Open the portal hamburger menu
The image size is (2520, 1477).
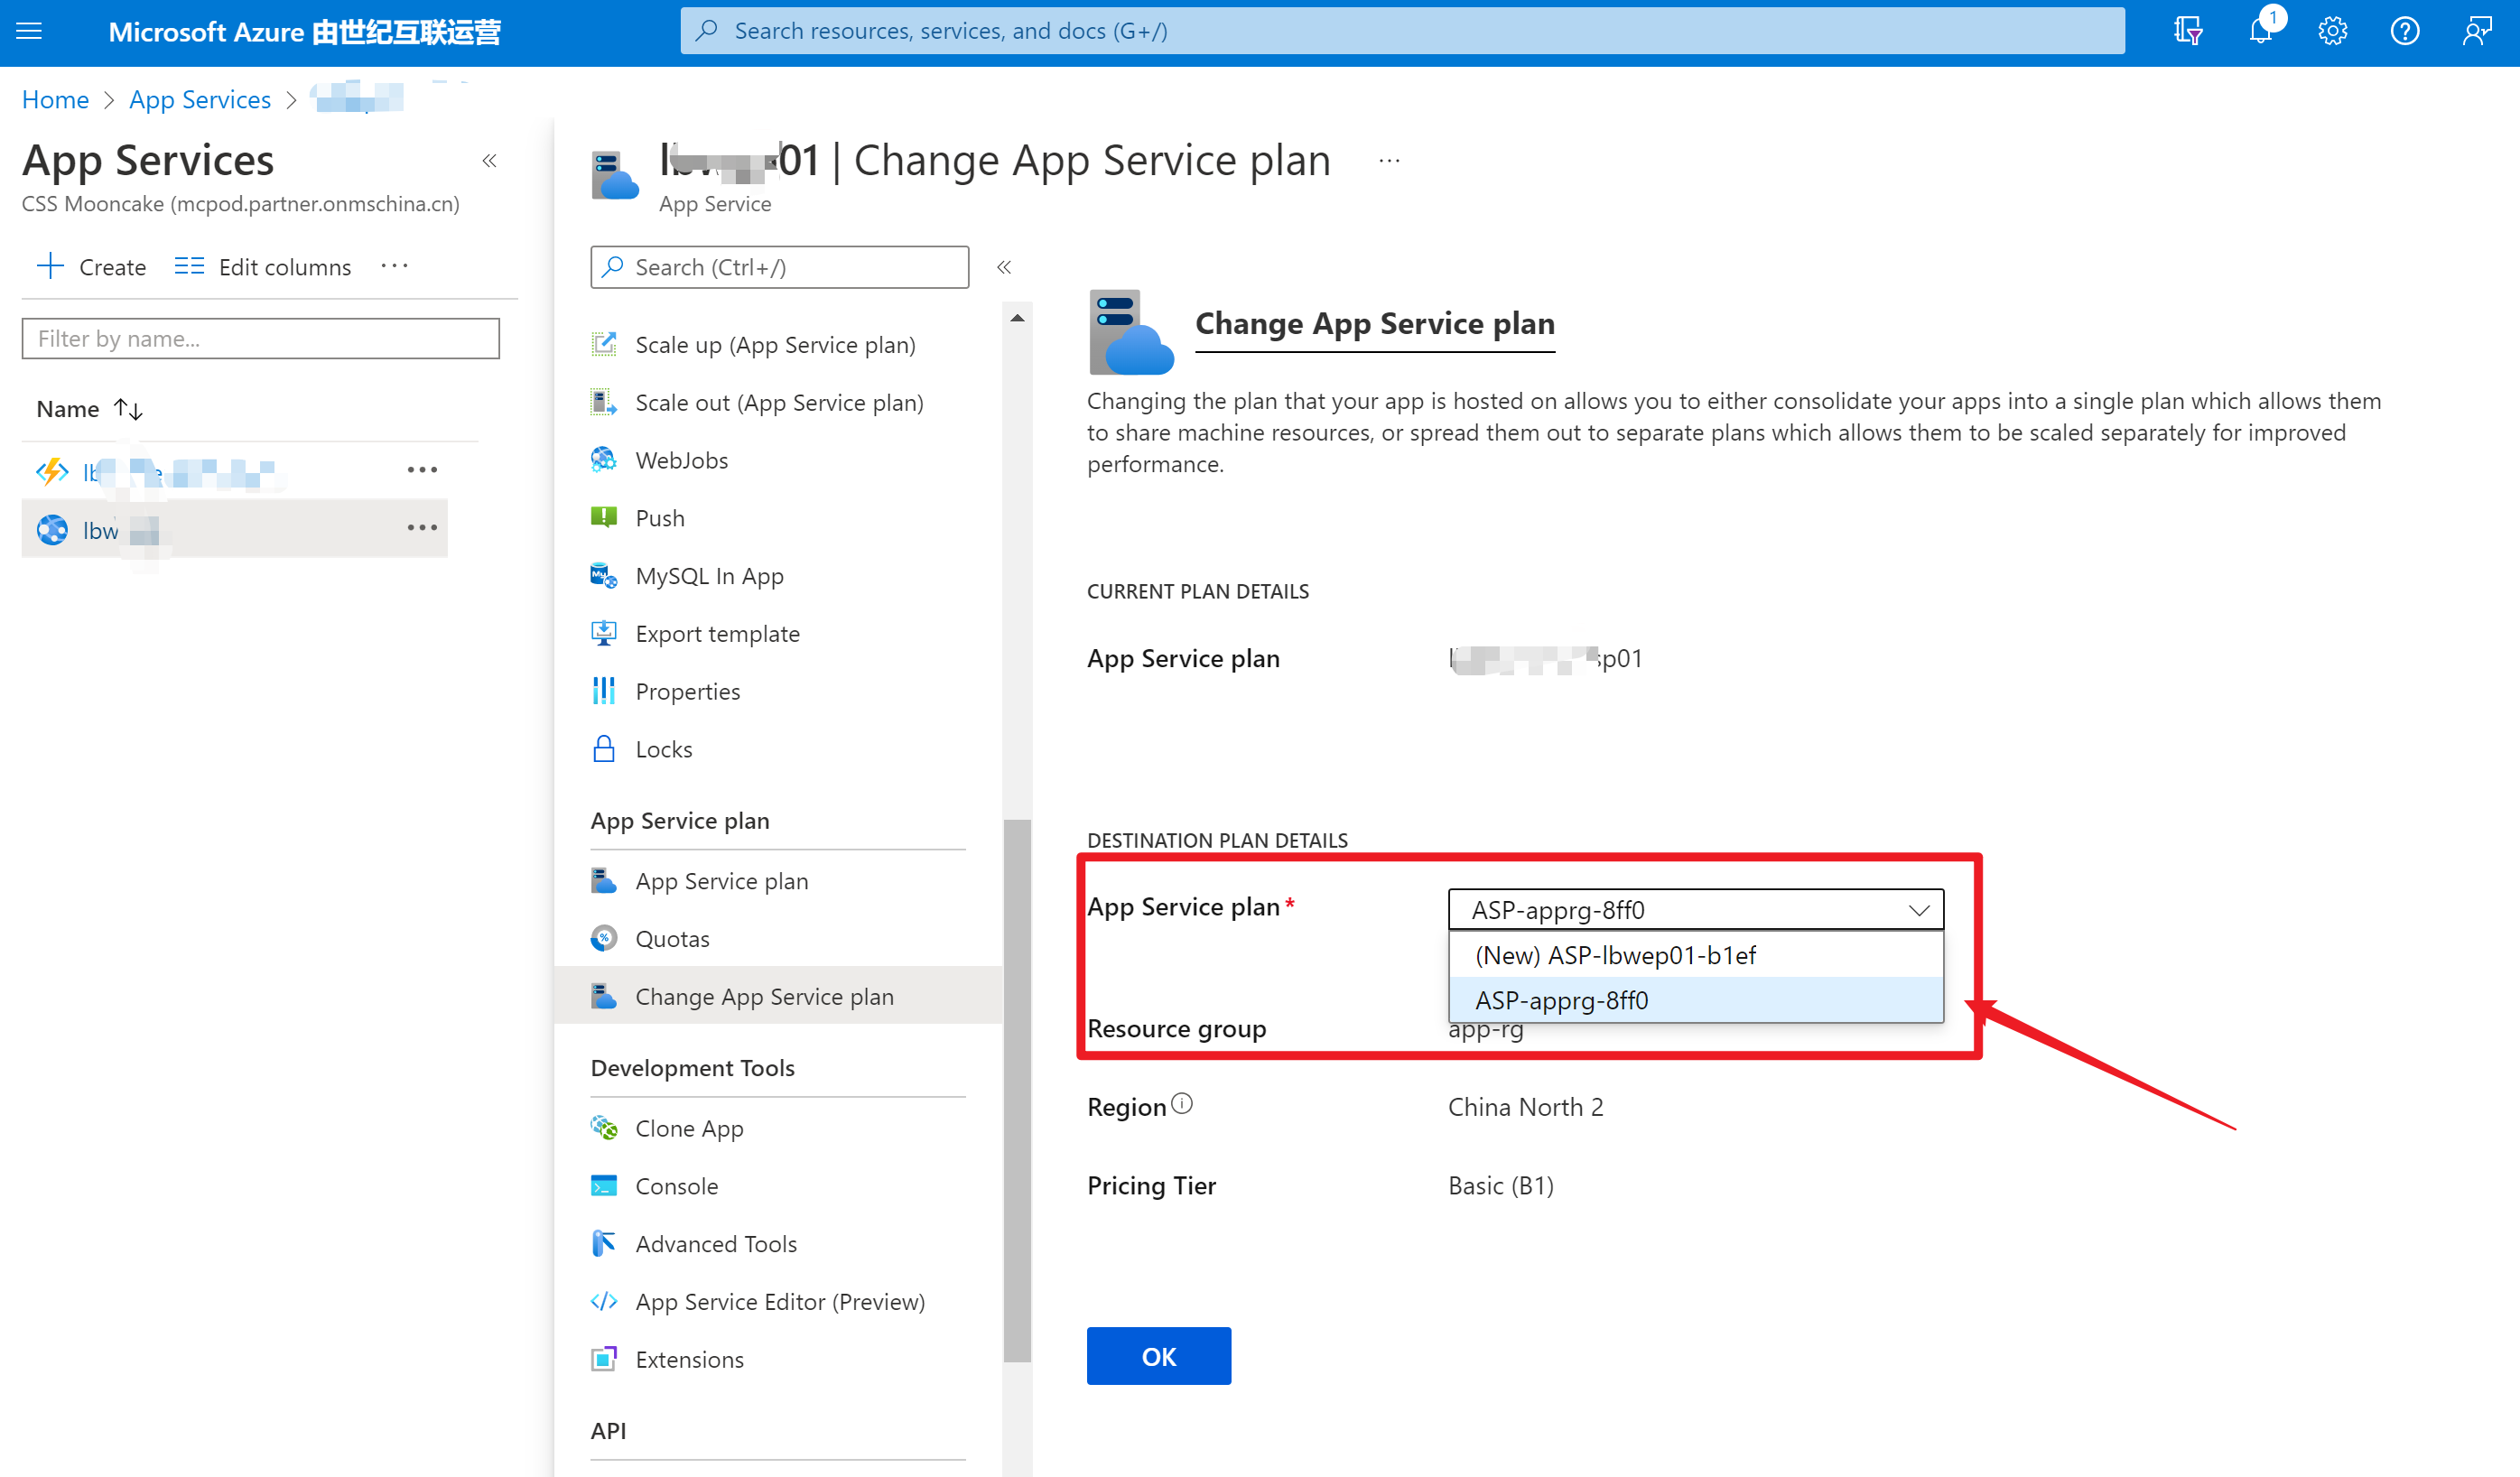coord(29,31)
